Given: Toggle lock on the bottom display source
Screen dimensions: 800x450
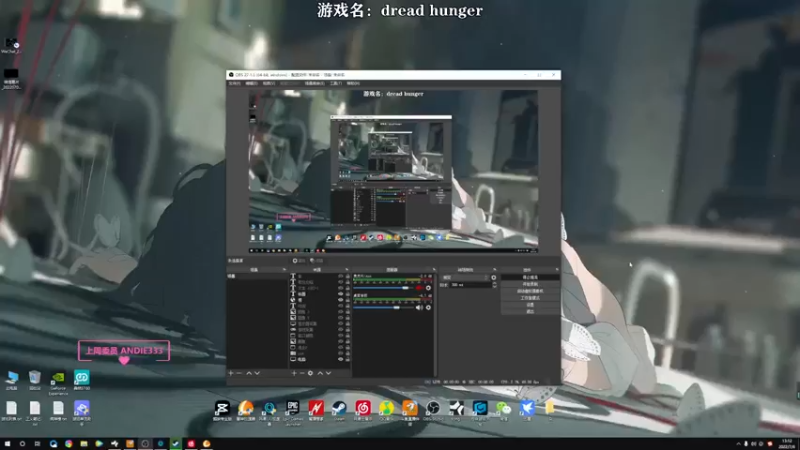Looking at the screenshot, I should 348,359.
